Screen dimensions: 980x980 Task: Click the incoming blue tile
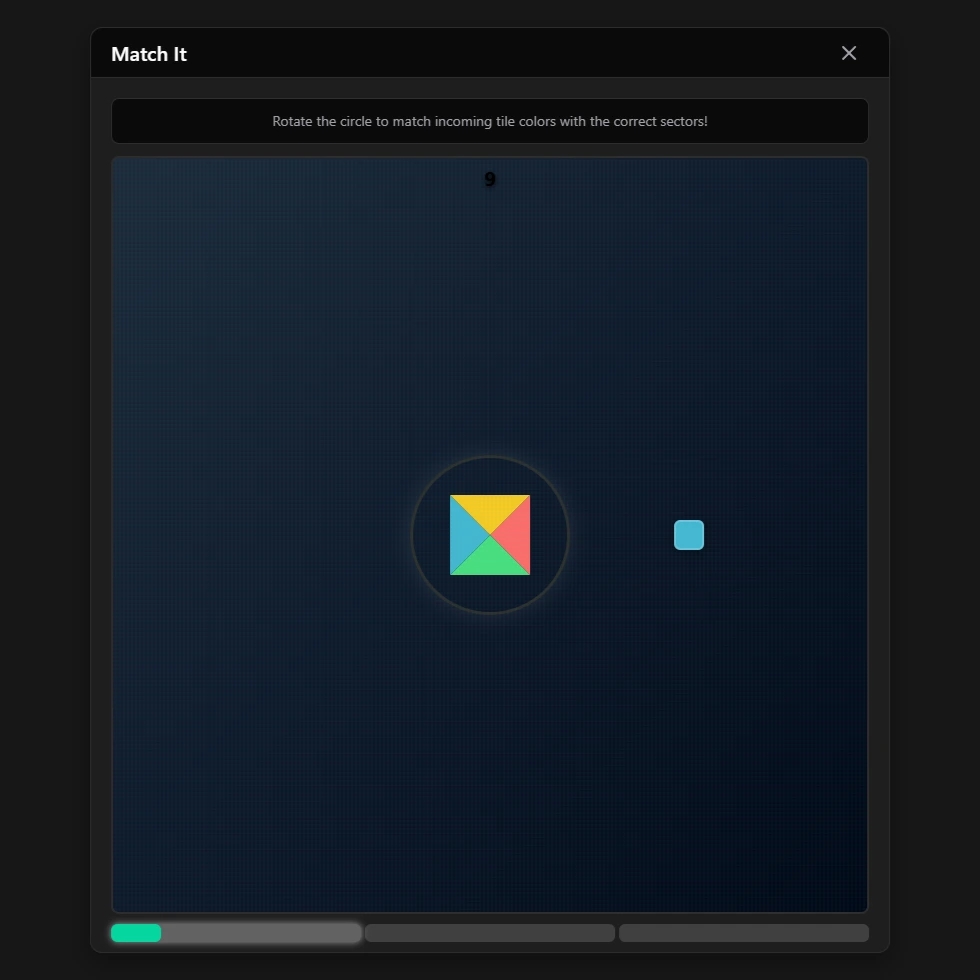point(689,535)
